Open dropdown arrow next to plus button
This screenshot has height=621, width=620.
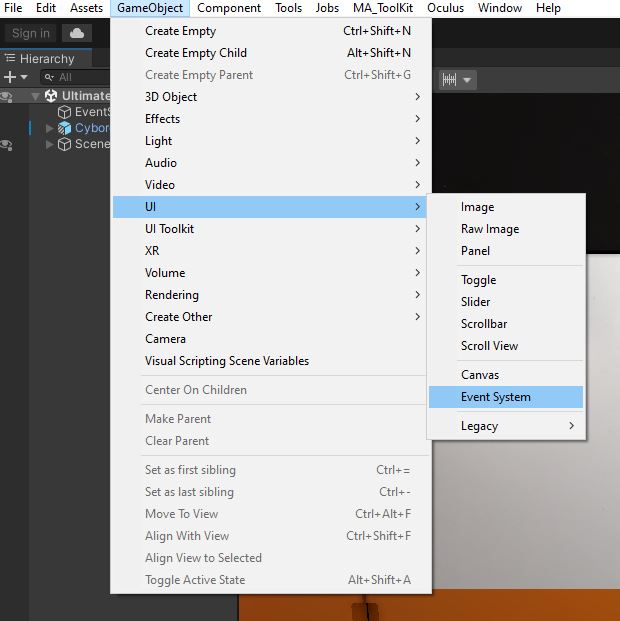click(x=24, y=77)
